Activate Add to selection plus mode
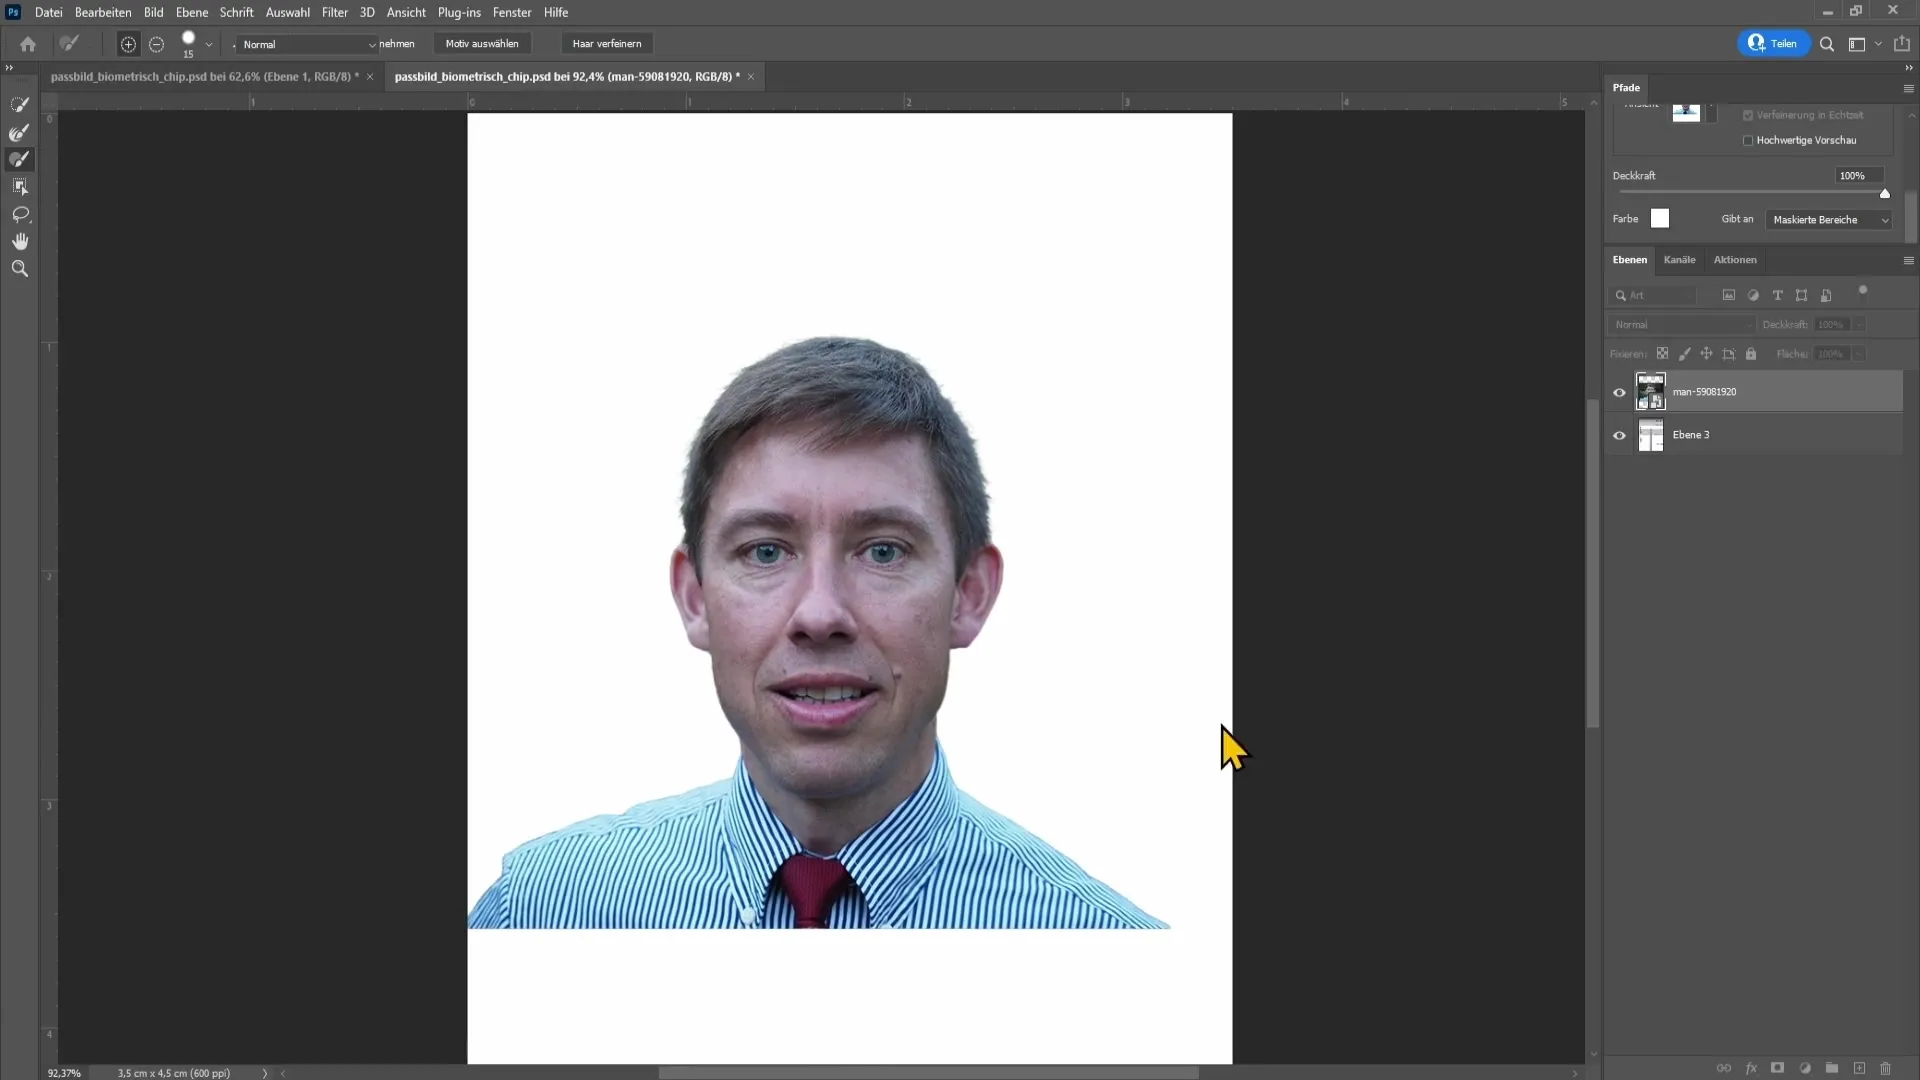 (128, 44)
